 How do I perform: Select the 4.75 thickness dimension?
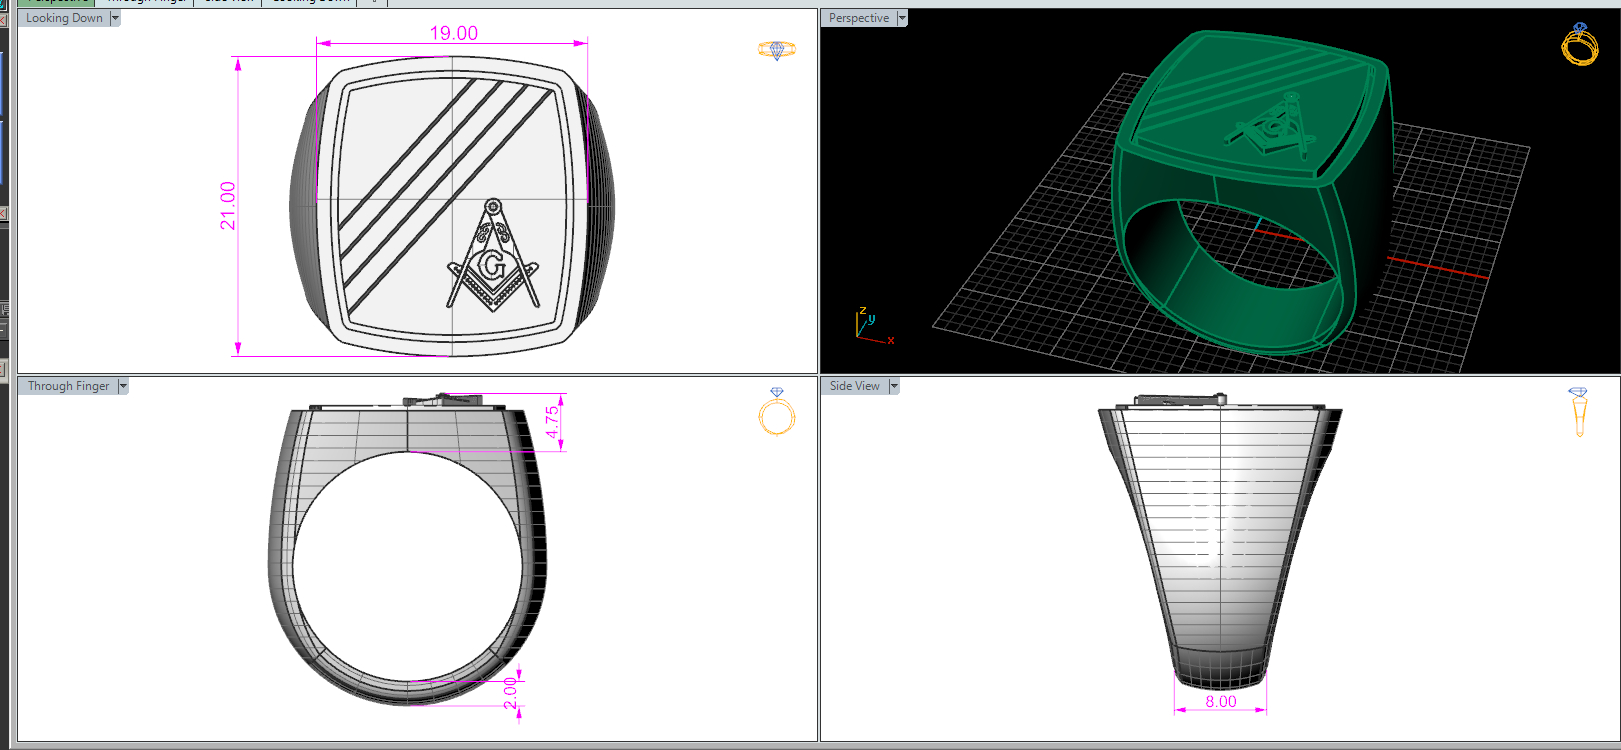[552, 422]
